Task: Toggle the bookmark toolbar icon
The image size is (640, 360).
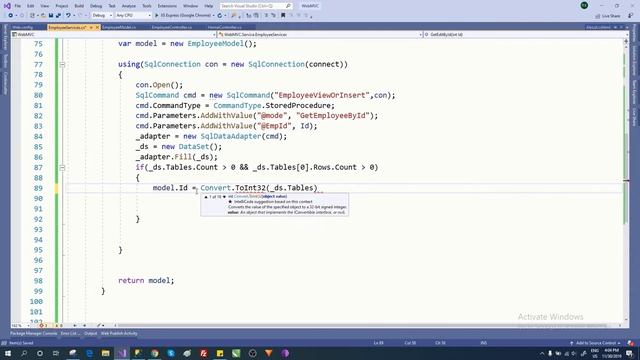Action: point(283,16)
